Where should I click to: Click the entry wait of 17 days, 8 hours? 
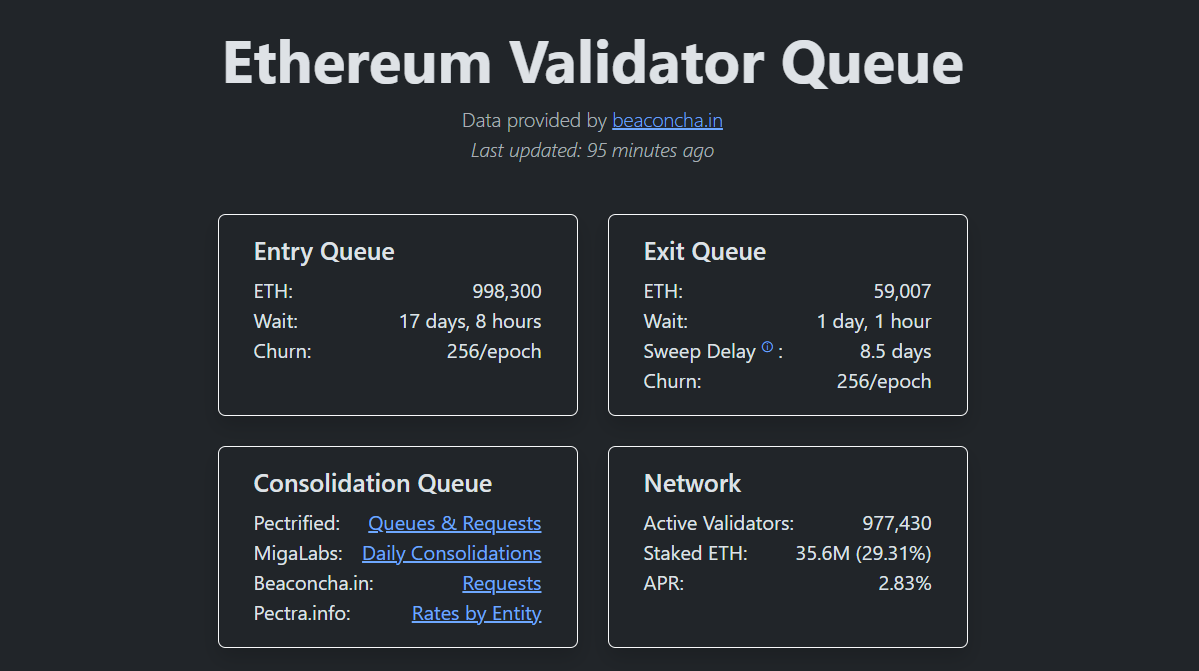[x=470, y=322]
